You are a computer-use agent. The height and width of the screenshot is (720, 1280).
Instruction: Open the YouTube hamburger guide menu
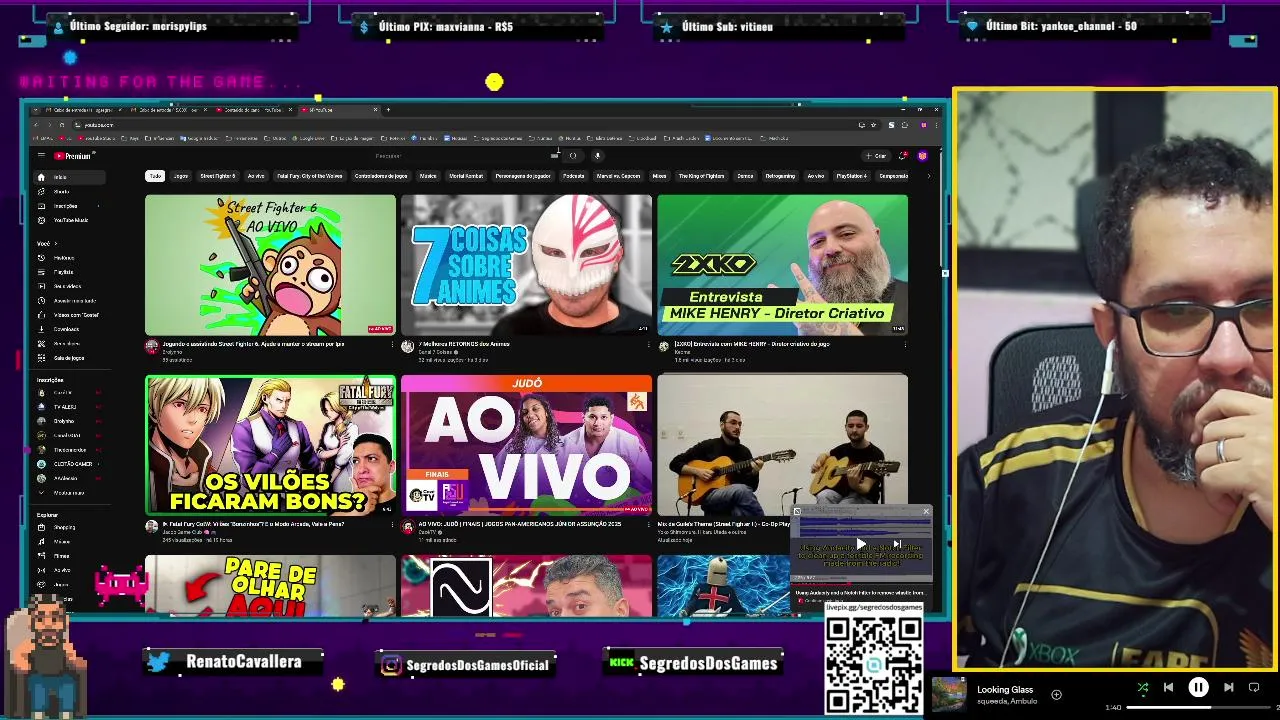41,155
